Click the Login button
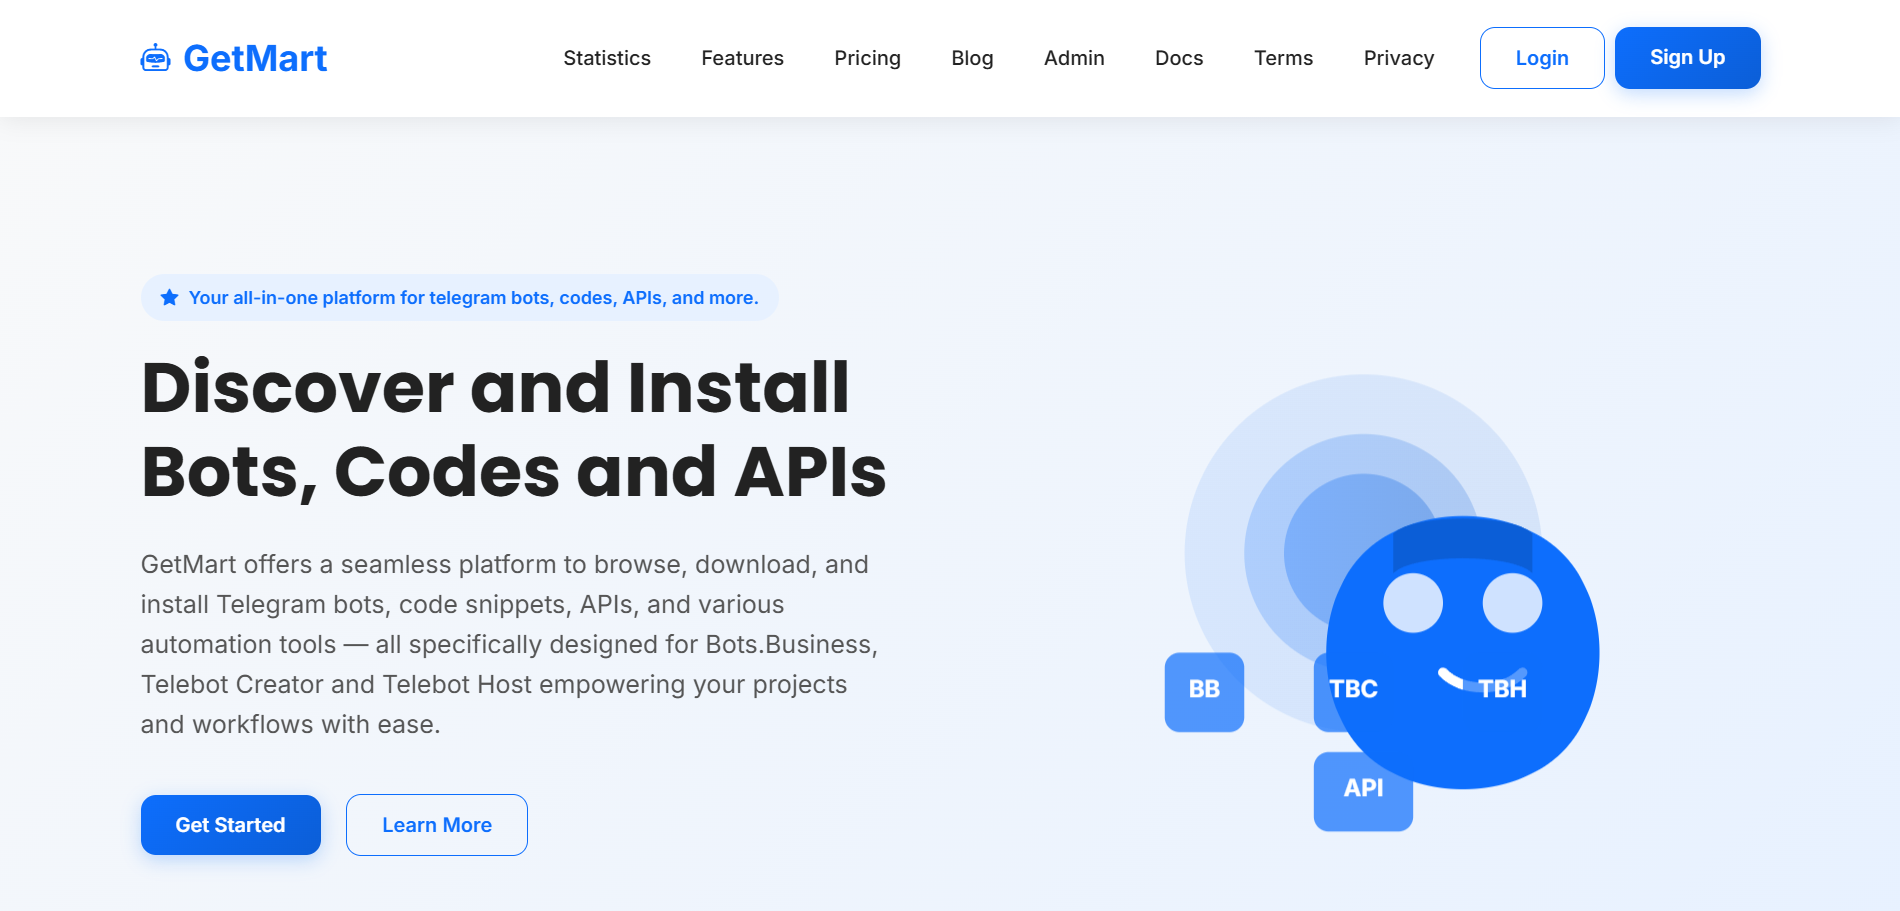The height and width of the screenshot is (911, 1900). pyautogui.click(x=1542, y=58)
